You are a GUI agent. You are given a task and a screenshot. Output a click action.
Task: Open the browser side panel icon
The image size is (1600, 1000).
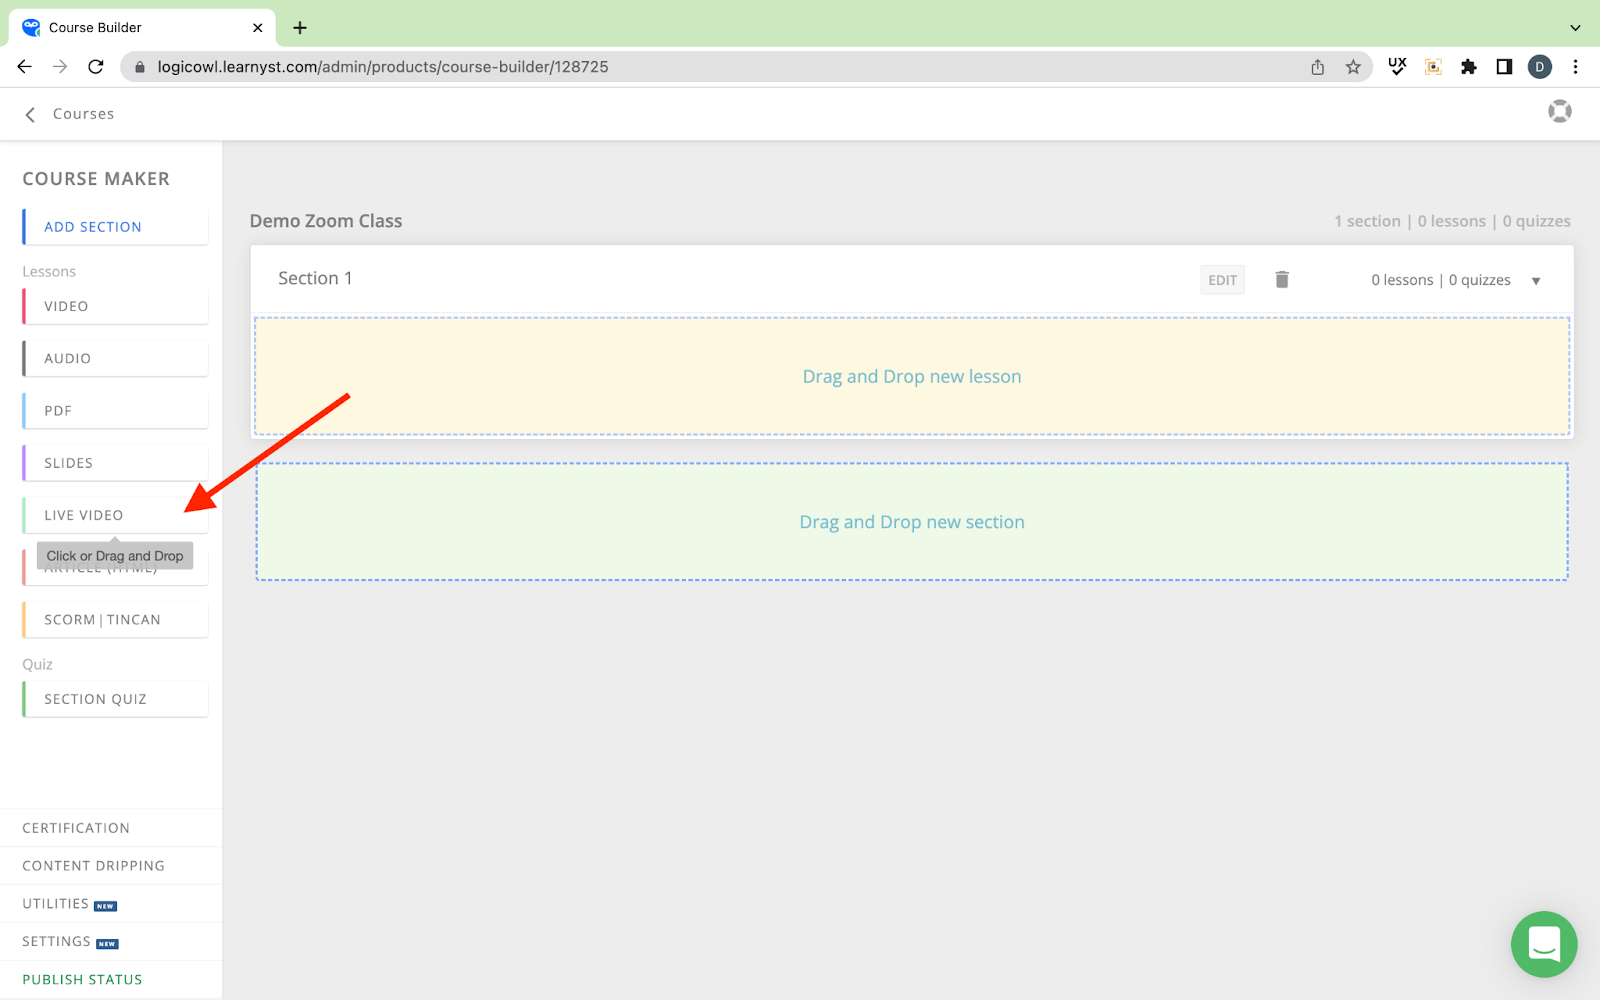coord(1504,67)
